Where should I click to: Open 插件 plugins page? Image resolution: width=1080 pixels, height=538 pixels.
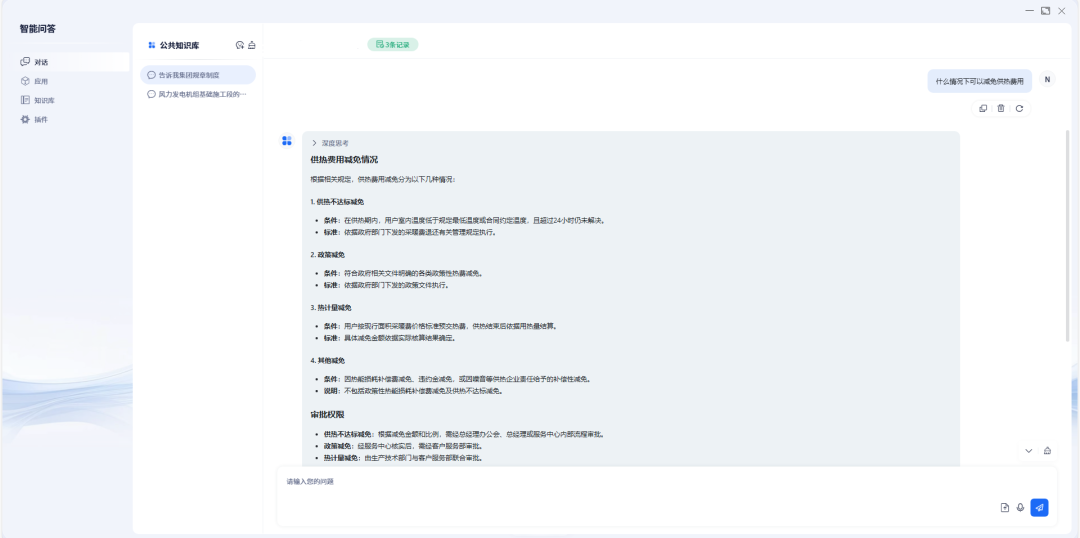coord(41,119)
